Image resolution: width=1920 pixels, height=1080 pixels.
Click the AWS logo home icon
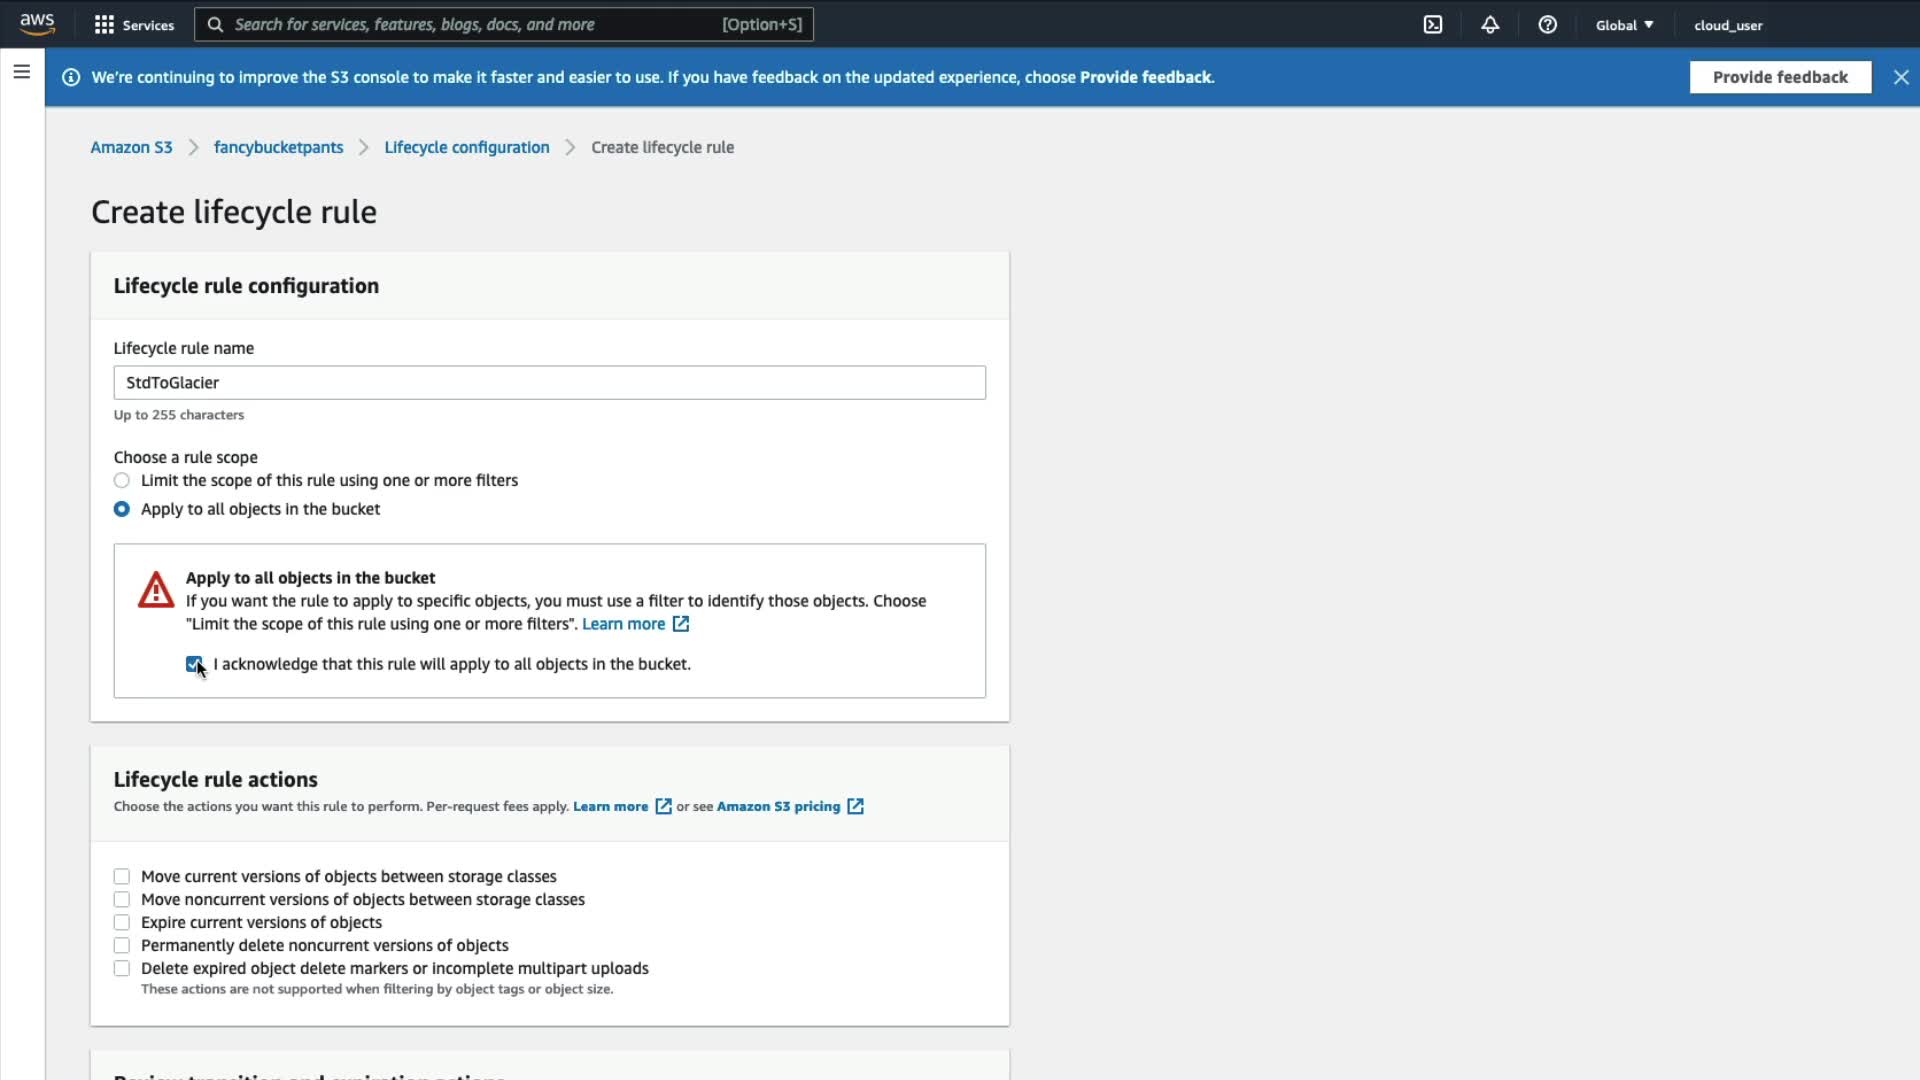pos(37,24)
